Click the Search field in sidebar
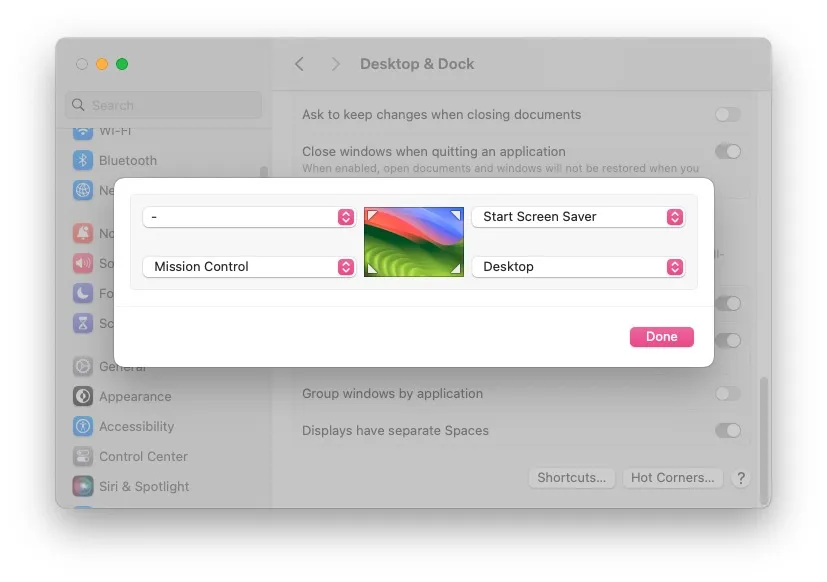Screen dimensions: 827x582 click(x=164, y=105)
